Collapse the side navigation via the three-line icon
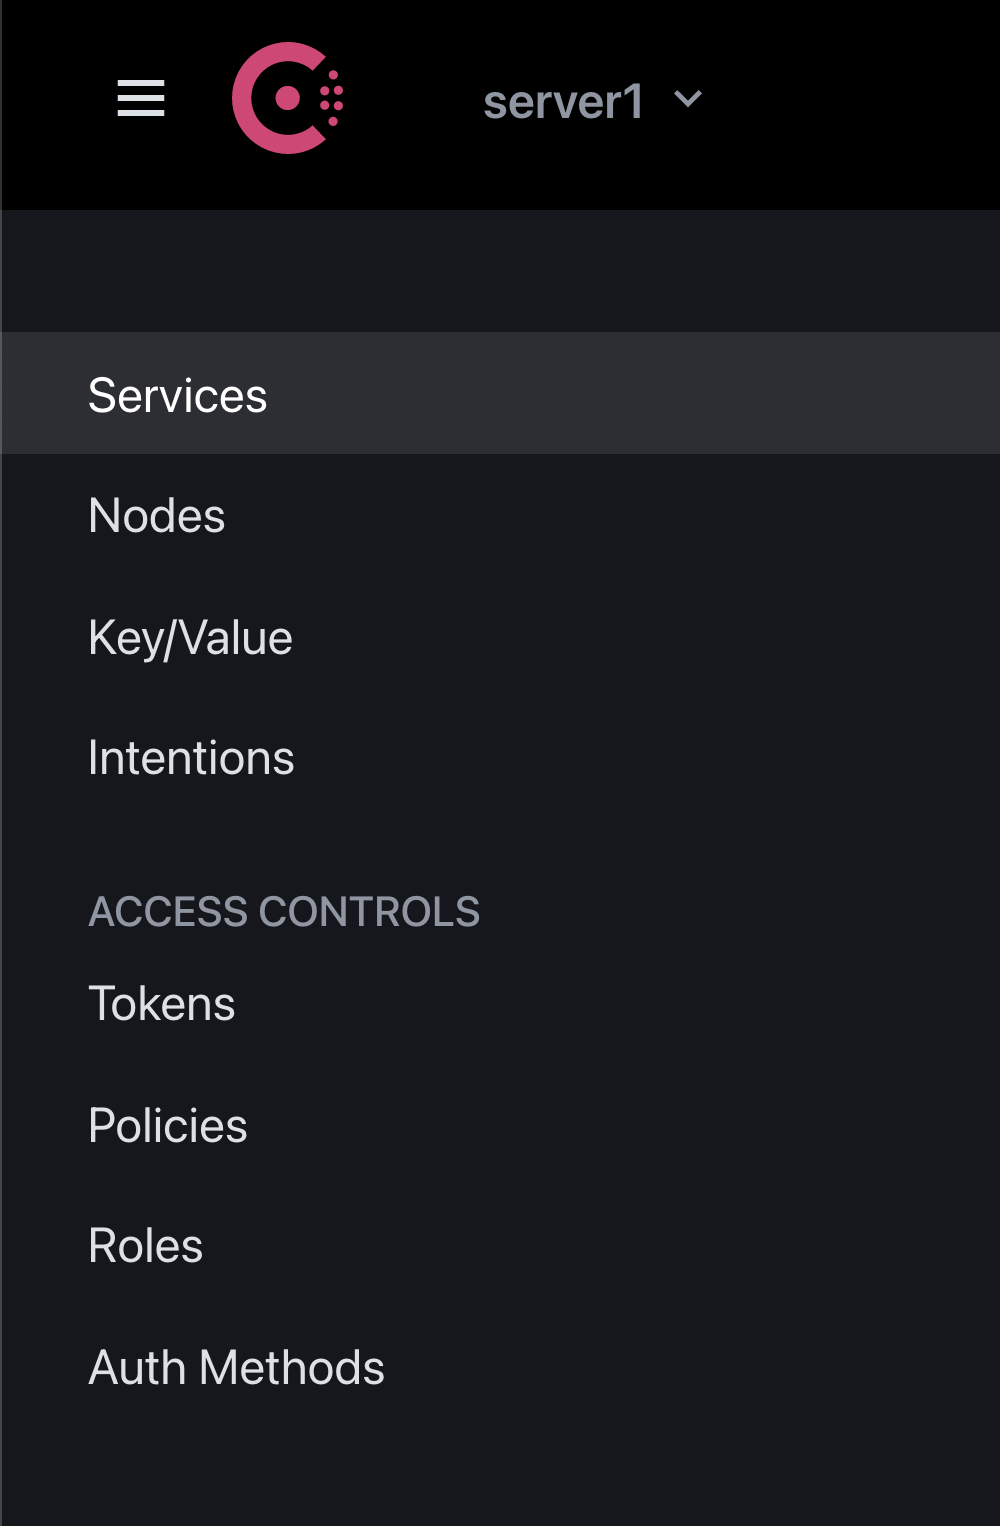This screenshot has width=1000, height=1526. 141,98
